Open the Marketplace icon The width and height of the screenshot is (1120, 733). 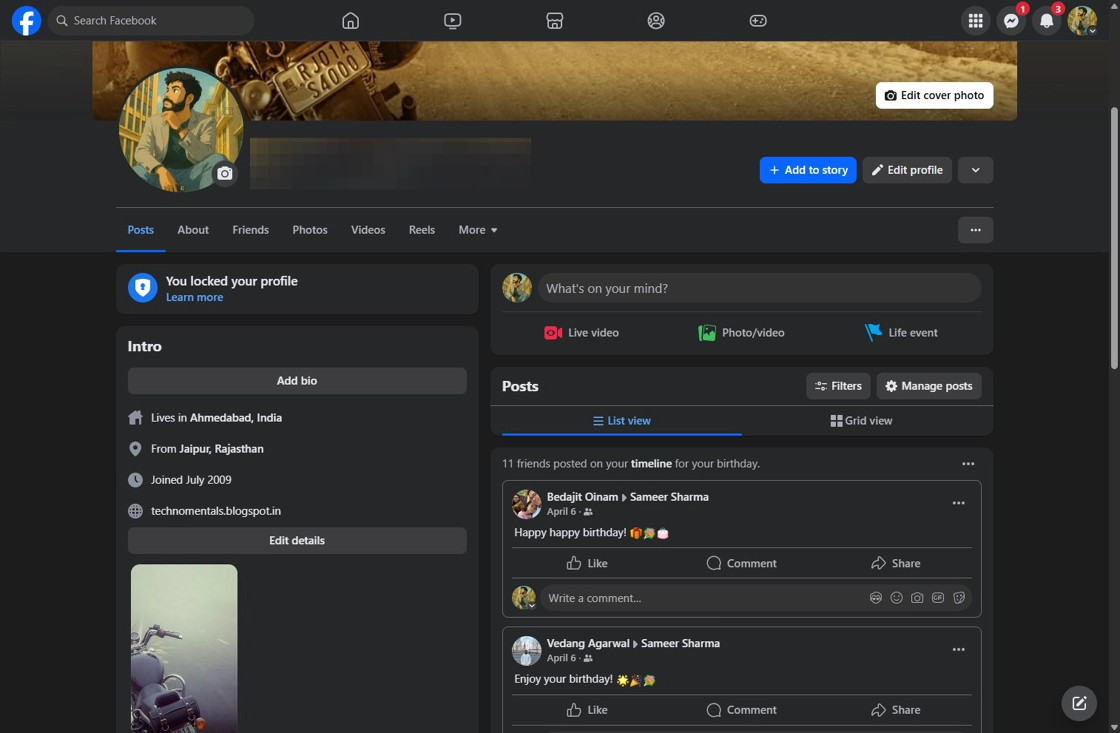554,21
